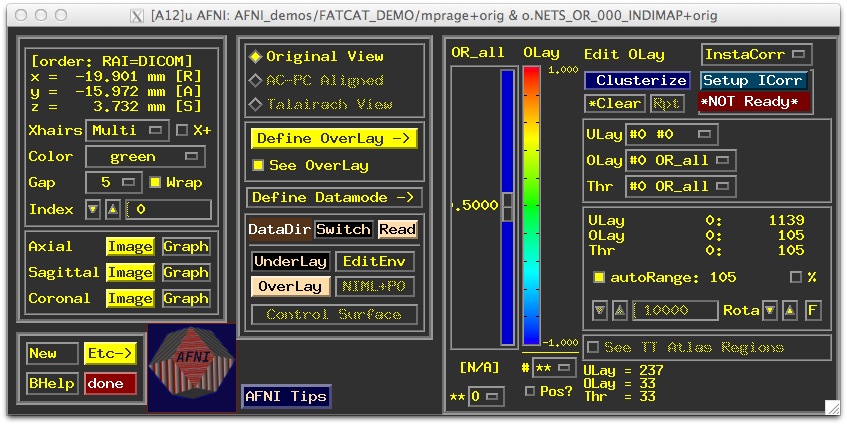The image size is (847, 425).
Task: Click the OLay rainbow colorbar
Action: click(x=532, y=206)
